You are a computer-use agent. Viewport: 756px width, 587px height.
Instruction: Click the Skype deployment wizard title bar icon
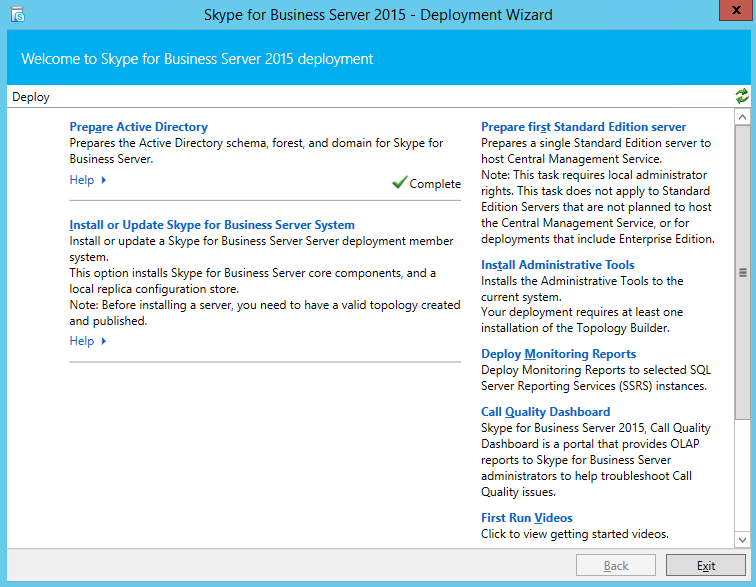point(18,14)
